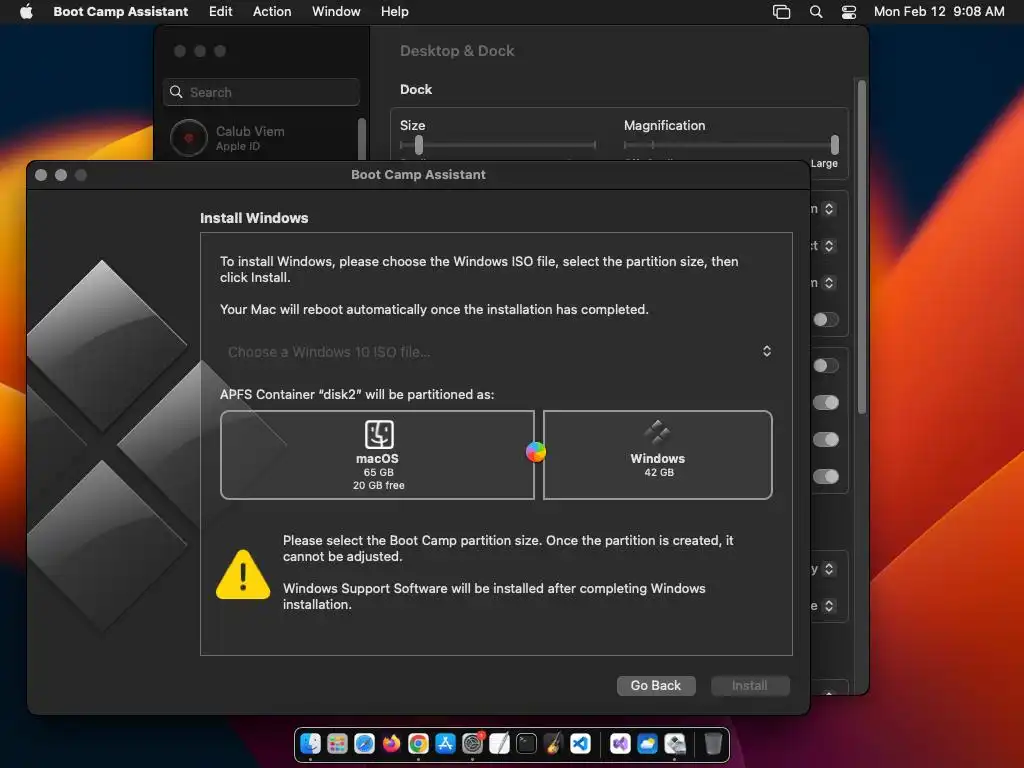Open the popup stepper ending in 'y'
This screenshot has width=1024, height=768.
[829, 569]
